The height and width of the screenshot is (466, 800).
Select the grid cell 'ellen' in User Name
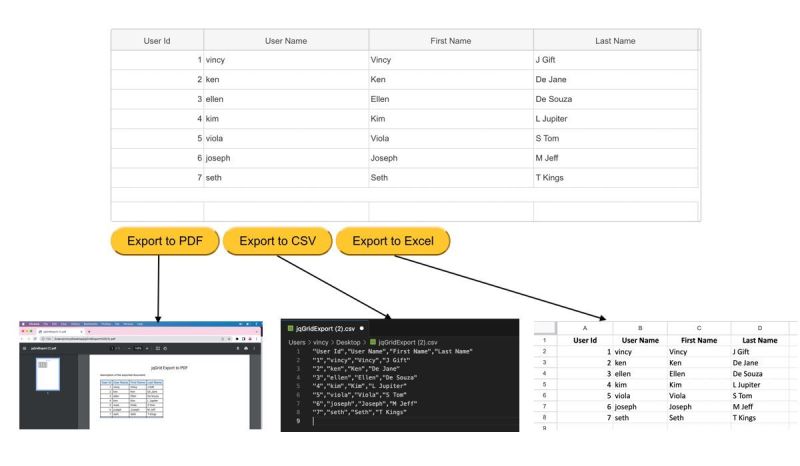point(286,99)
